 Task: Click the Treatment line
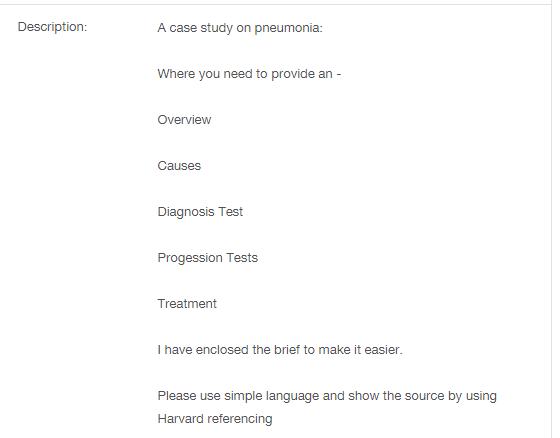coord(187,304)
